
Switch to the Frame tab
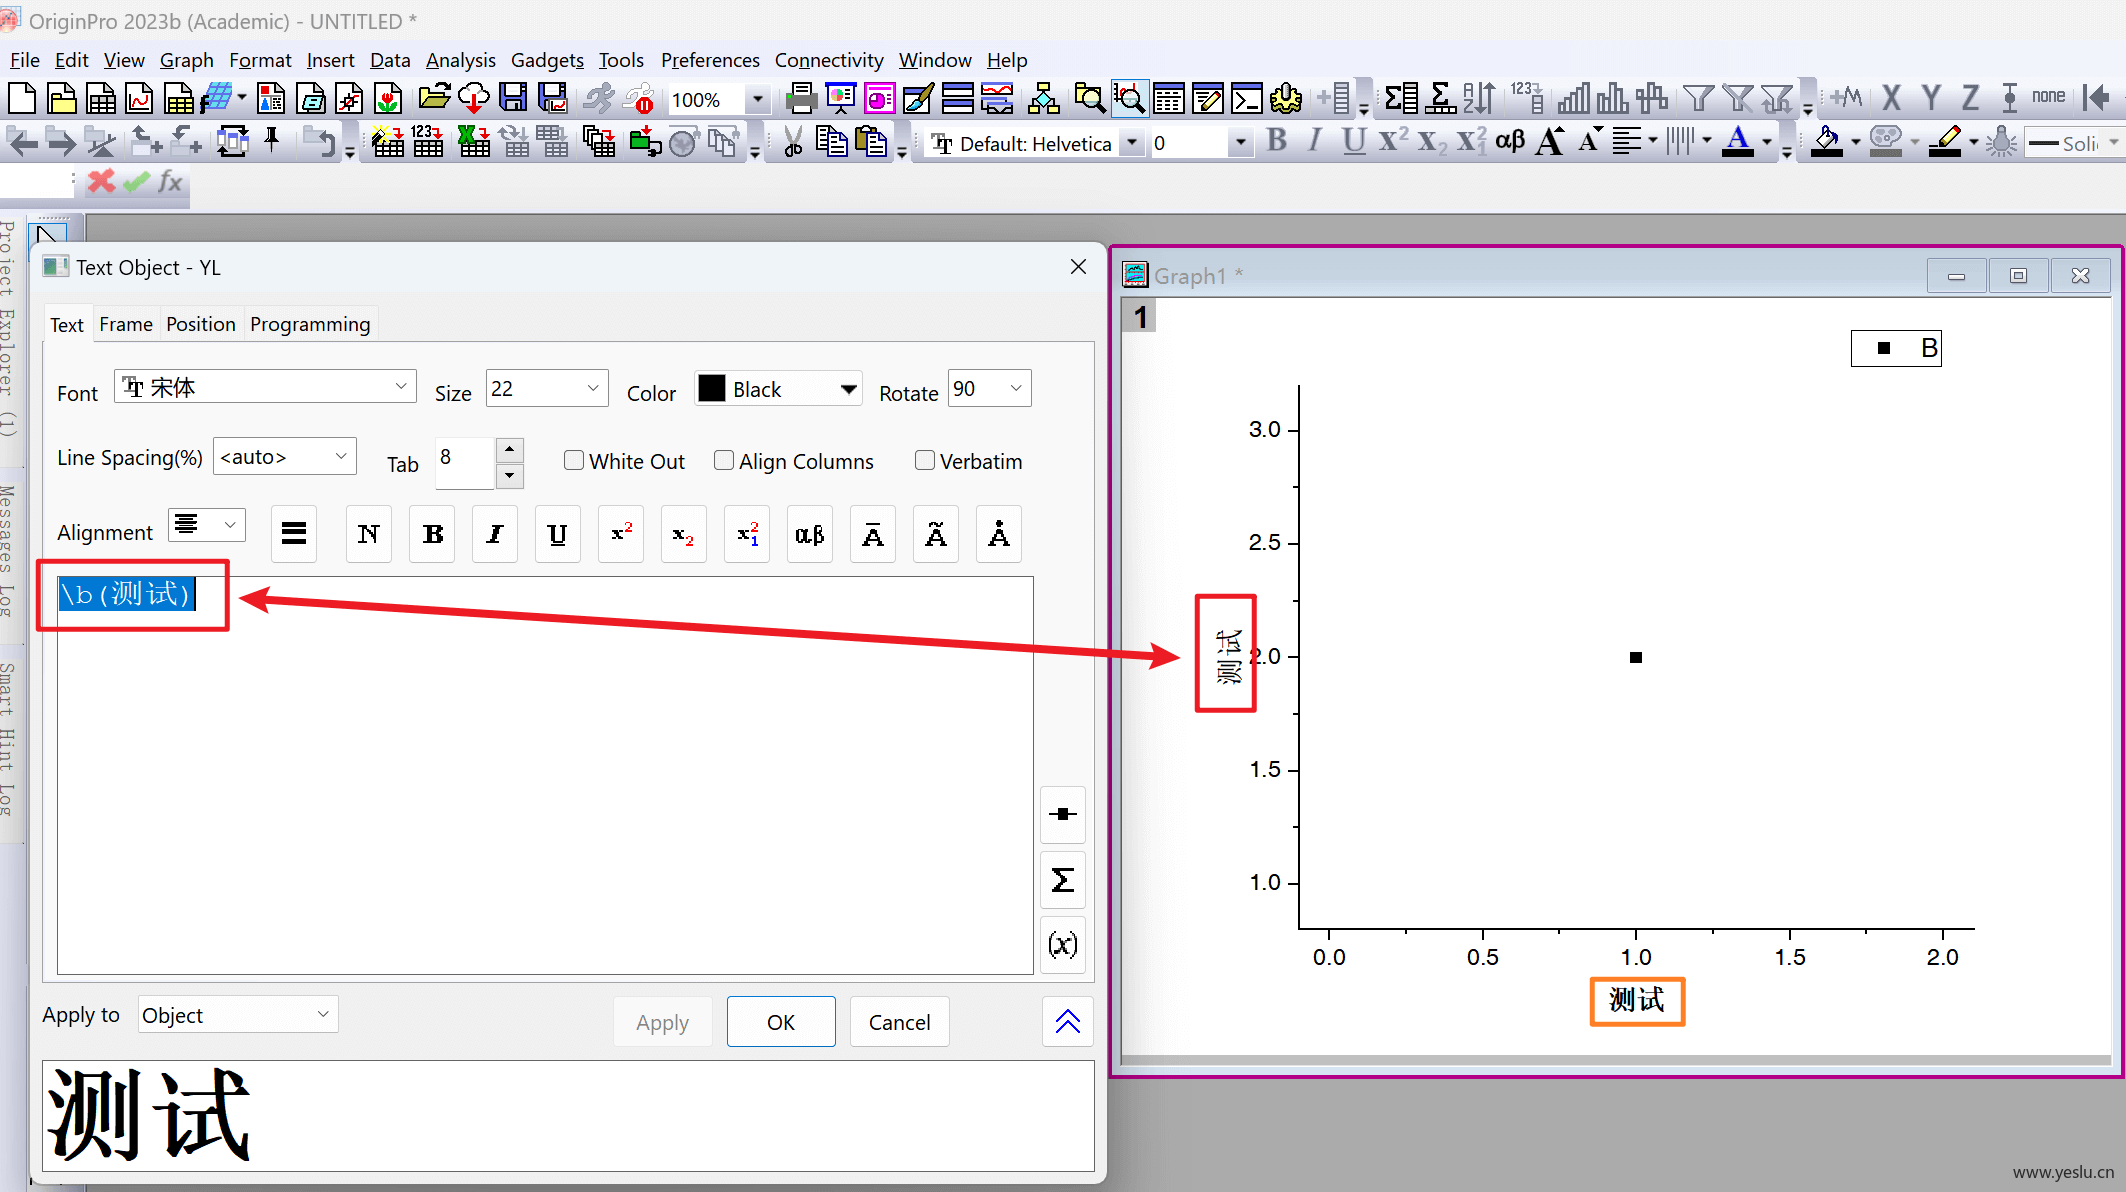pos(126,324)
